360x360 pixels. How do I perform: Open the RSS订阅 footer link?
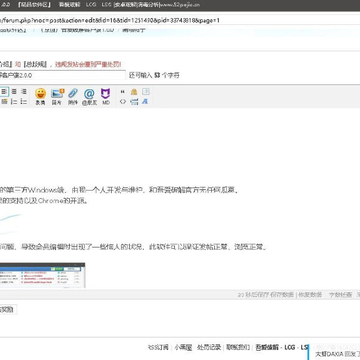[158, 347]
